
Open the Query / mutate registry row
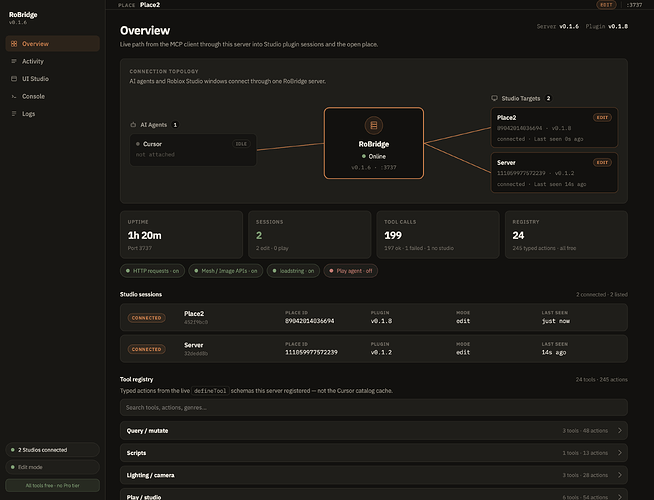point(374,431)
